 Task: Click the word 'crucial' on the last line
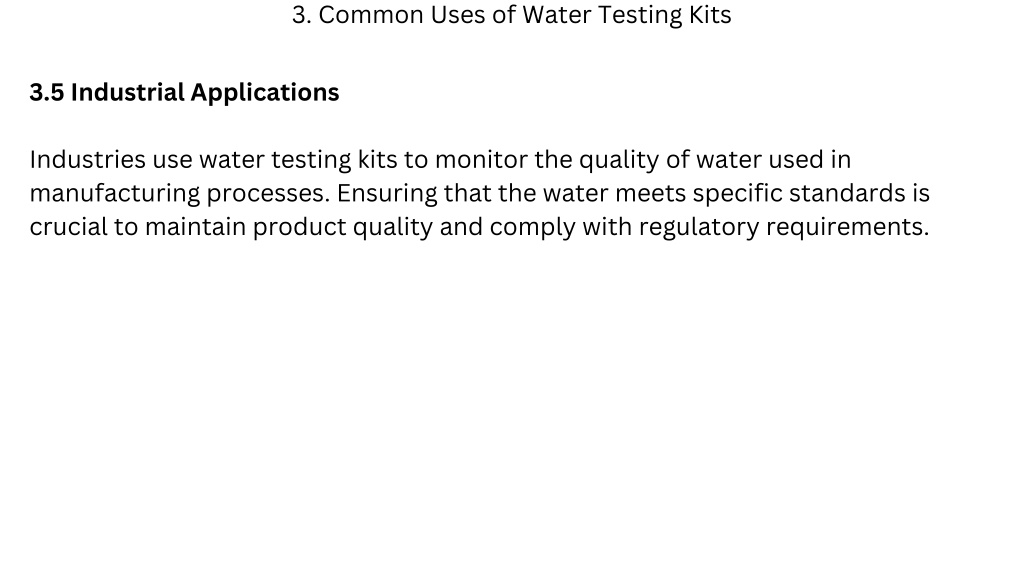click(x=68, y=227)
